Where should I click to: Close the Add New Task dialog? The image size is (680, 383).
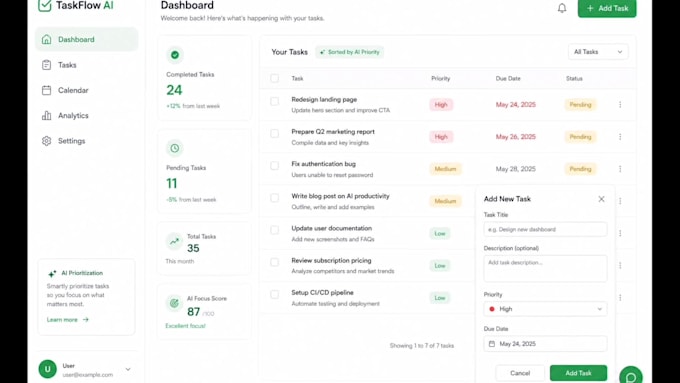(601, 199)
